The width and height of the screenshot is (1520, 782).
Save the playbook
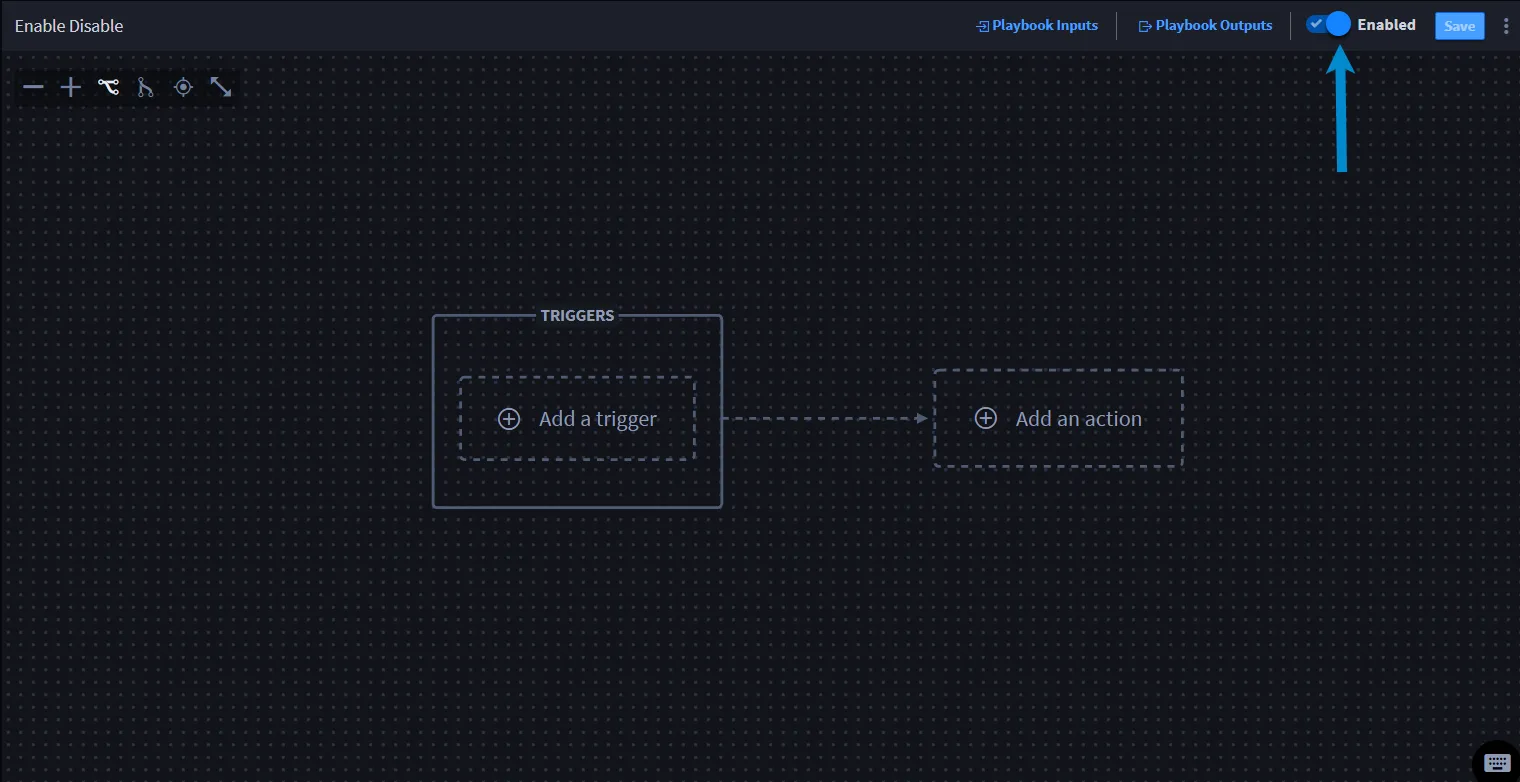click(x=1460, y=26)
